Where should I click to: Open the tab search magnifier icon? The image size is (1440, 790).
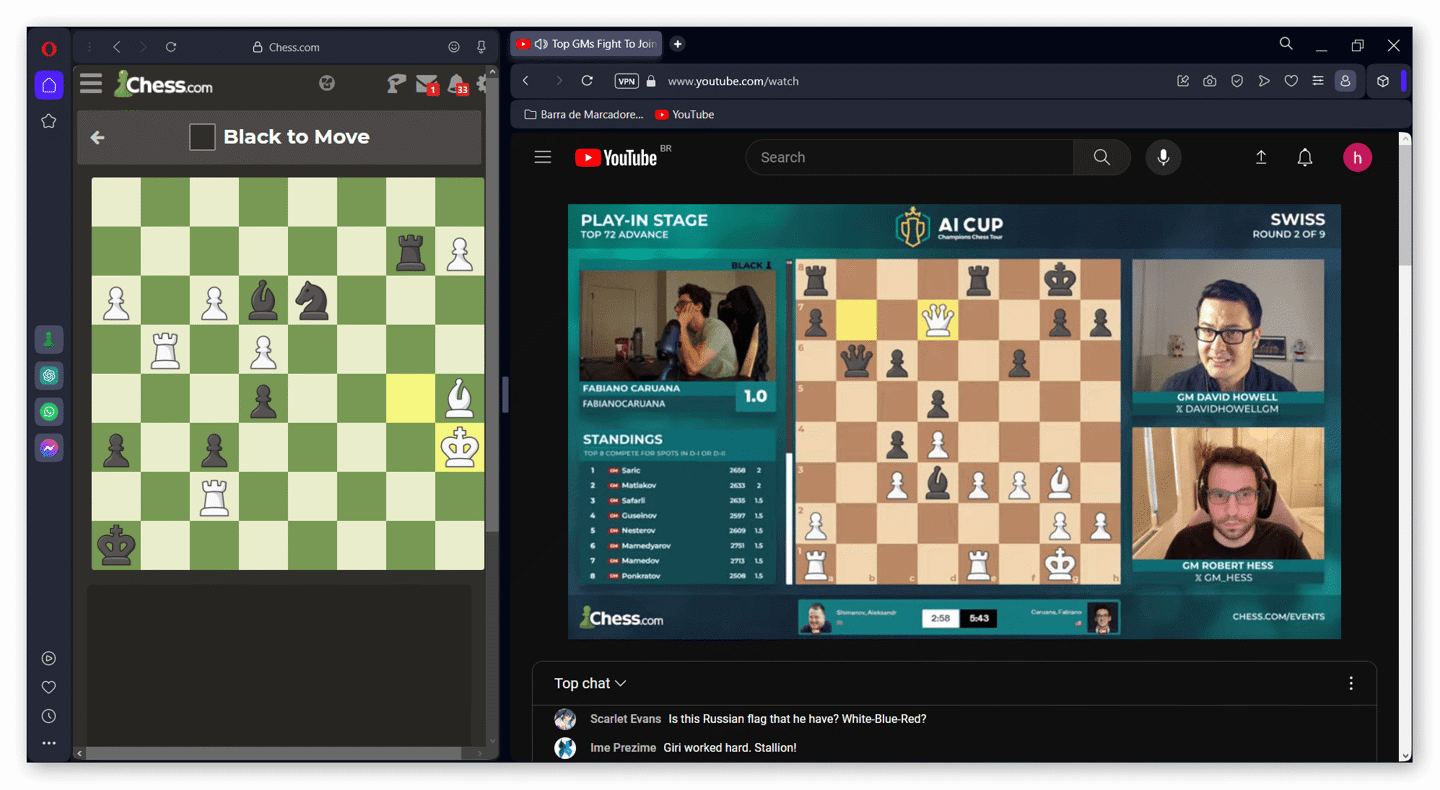(1286, 44)
